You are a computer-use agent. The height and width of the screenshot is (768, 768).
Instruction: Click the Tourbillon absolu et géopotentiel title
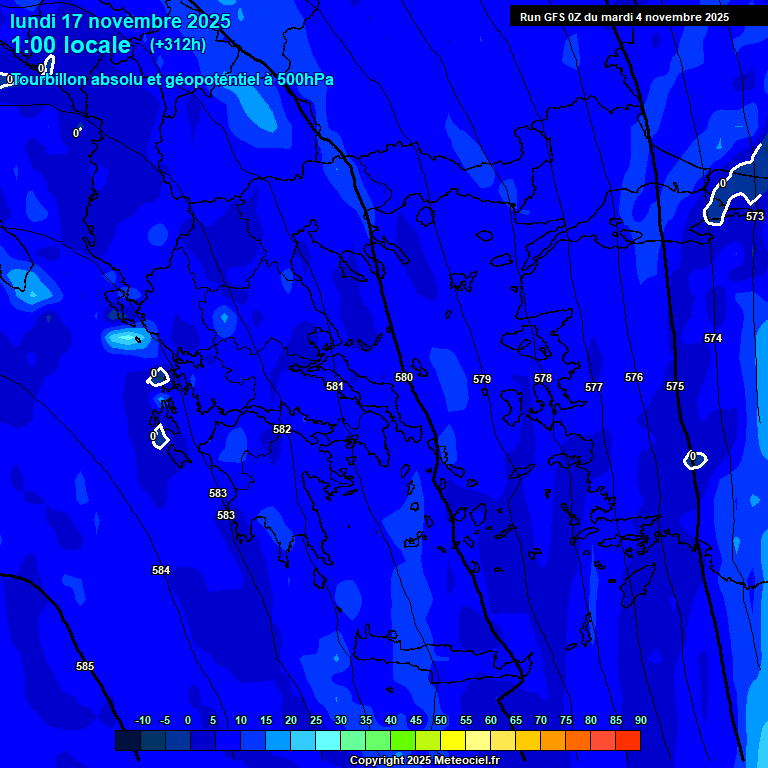coord(172,79)
